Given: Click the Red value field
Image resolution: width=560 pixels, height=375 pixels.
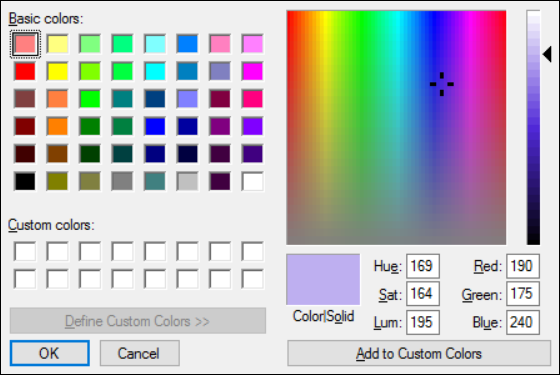Looking at the screenshot, I should click(x=522, y=266).
